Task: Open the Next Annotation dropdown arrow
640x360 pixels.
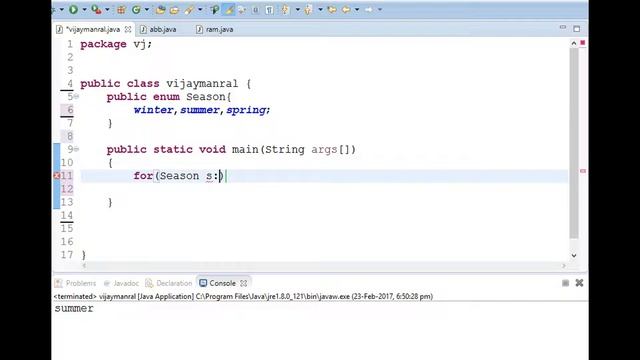Action: point(298,9)
